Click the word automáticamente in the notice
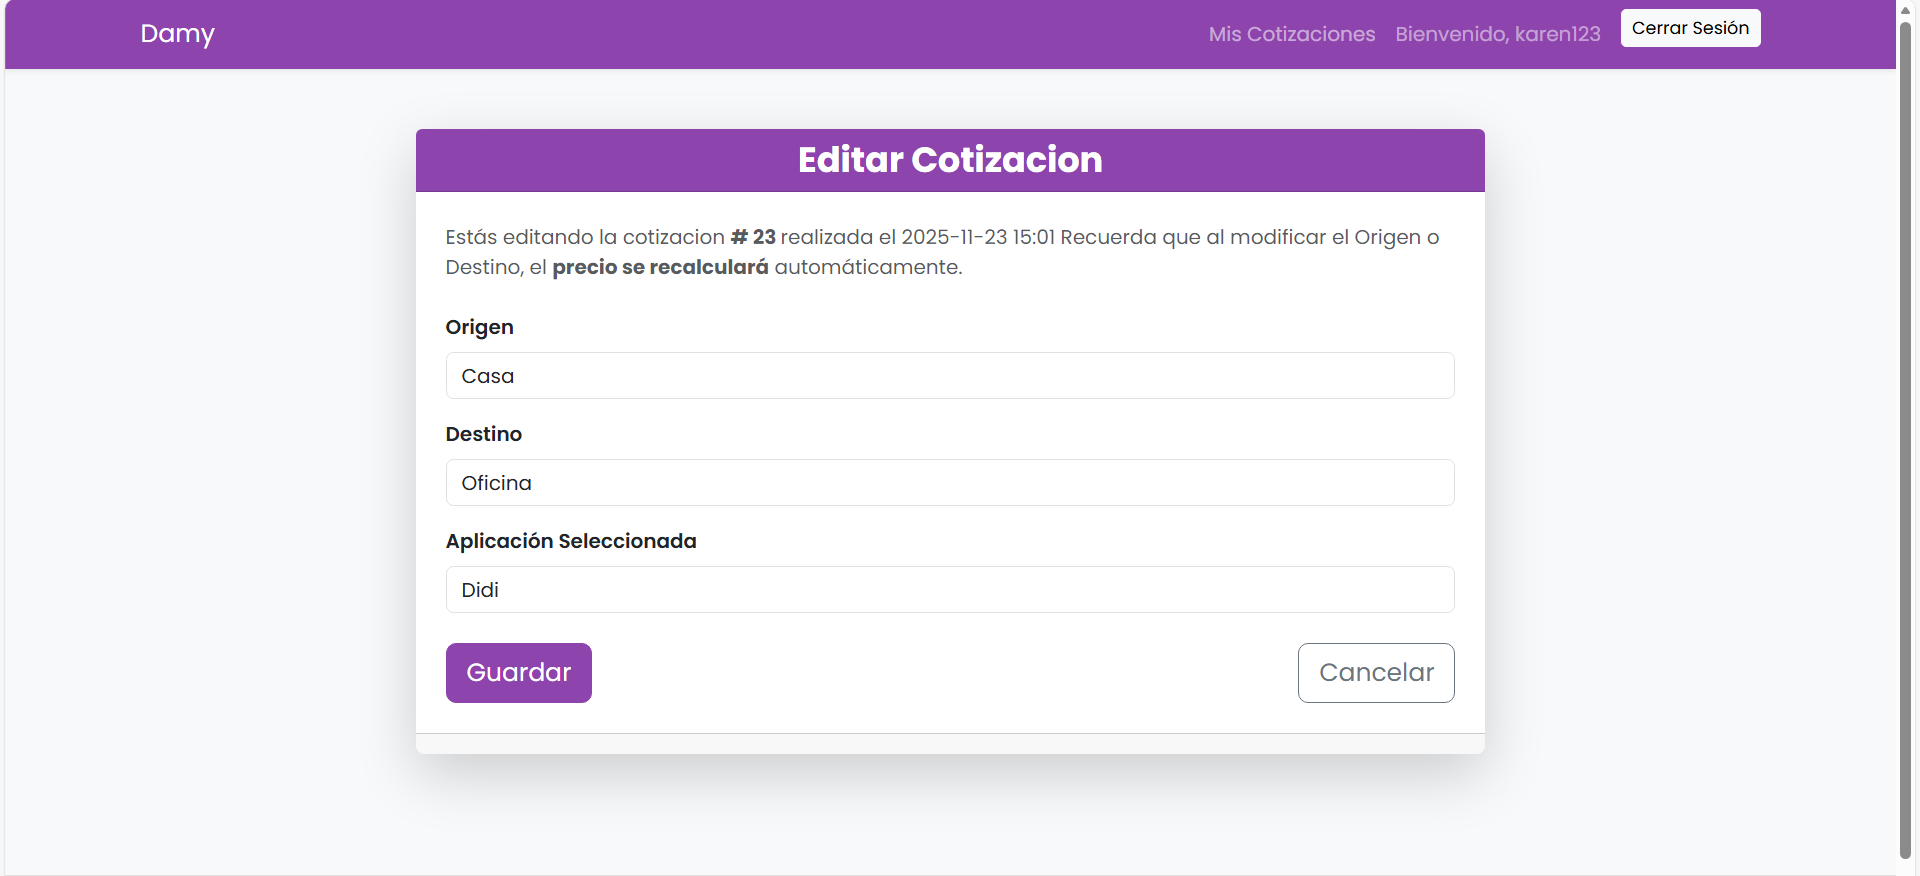 tap(867, 267)
